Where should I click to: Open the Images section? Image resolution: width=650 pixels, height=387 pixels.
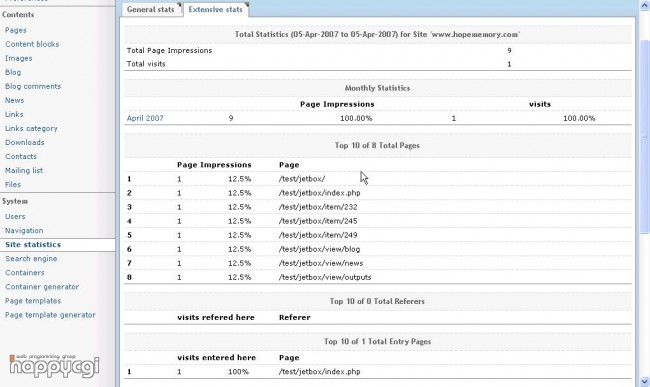19,58
